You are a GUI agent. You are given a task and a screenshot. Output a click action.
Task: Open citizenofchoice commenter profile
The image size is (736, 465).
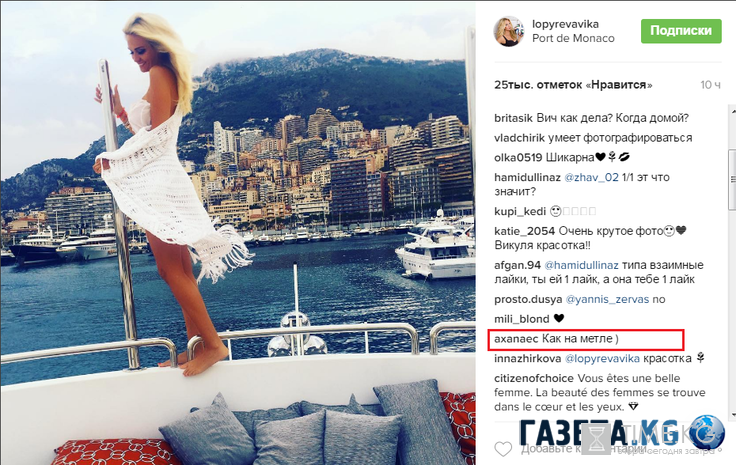tap(534, 378)
